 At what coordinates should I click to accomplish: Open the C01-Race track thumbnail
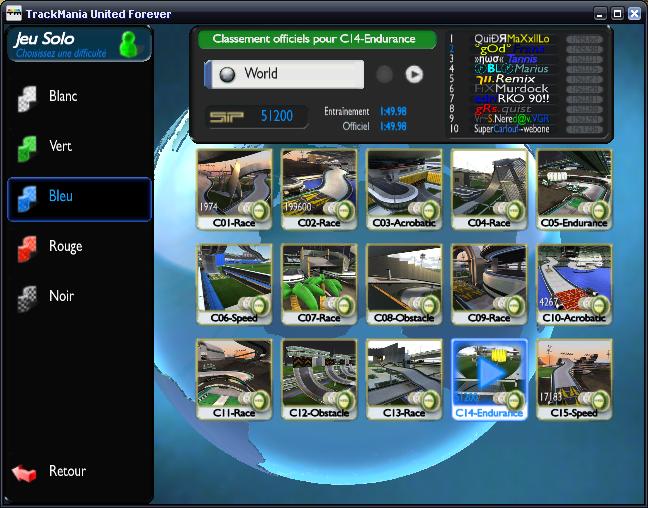click(x=234, y=189)
